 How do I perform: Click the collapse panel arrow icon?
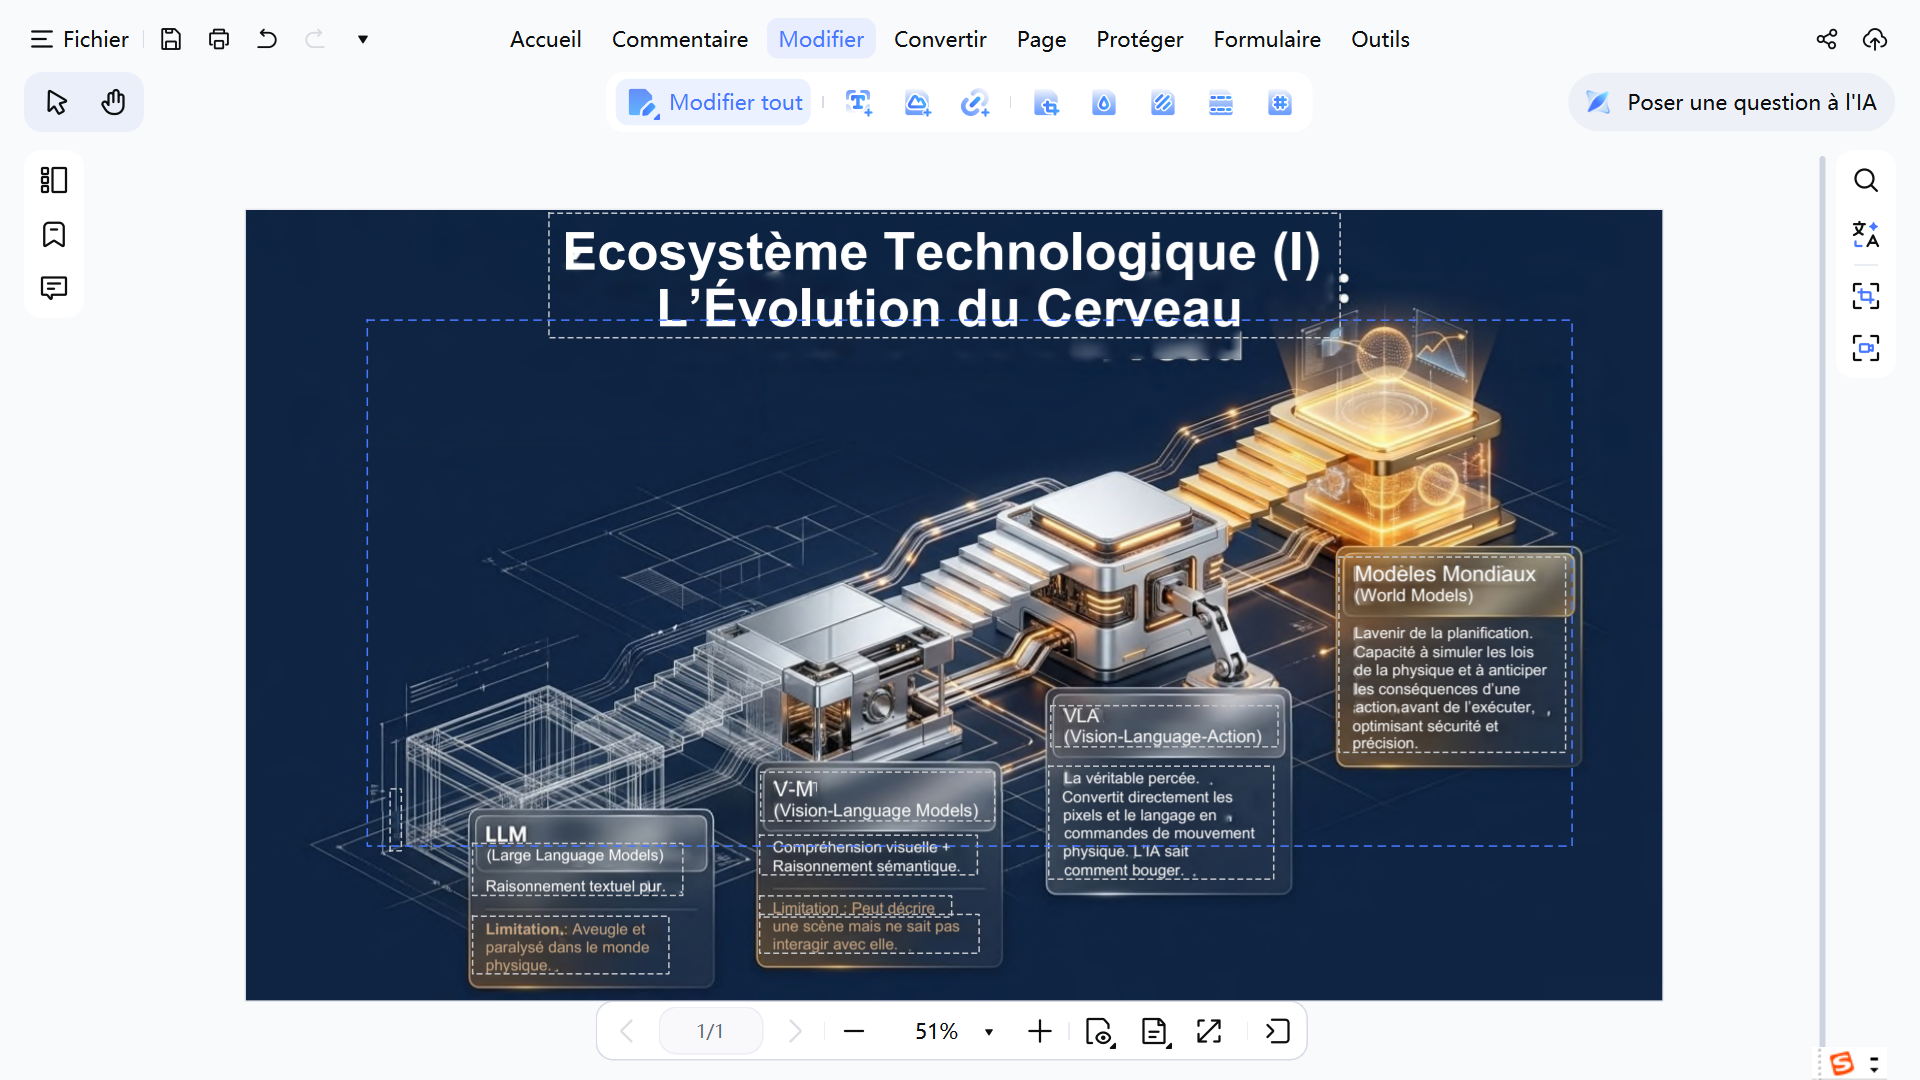pyautogui.click(x=1277, y=1031)
